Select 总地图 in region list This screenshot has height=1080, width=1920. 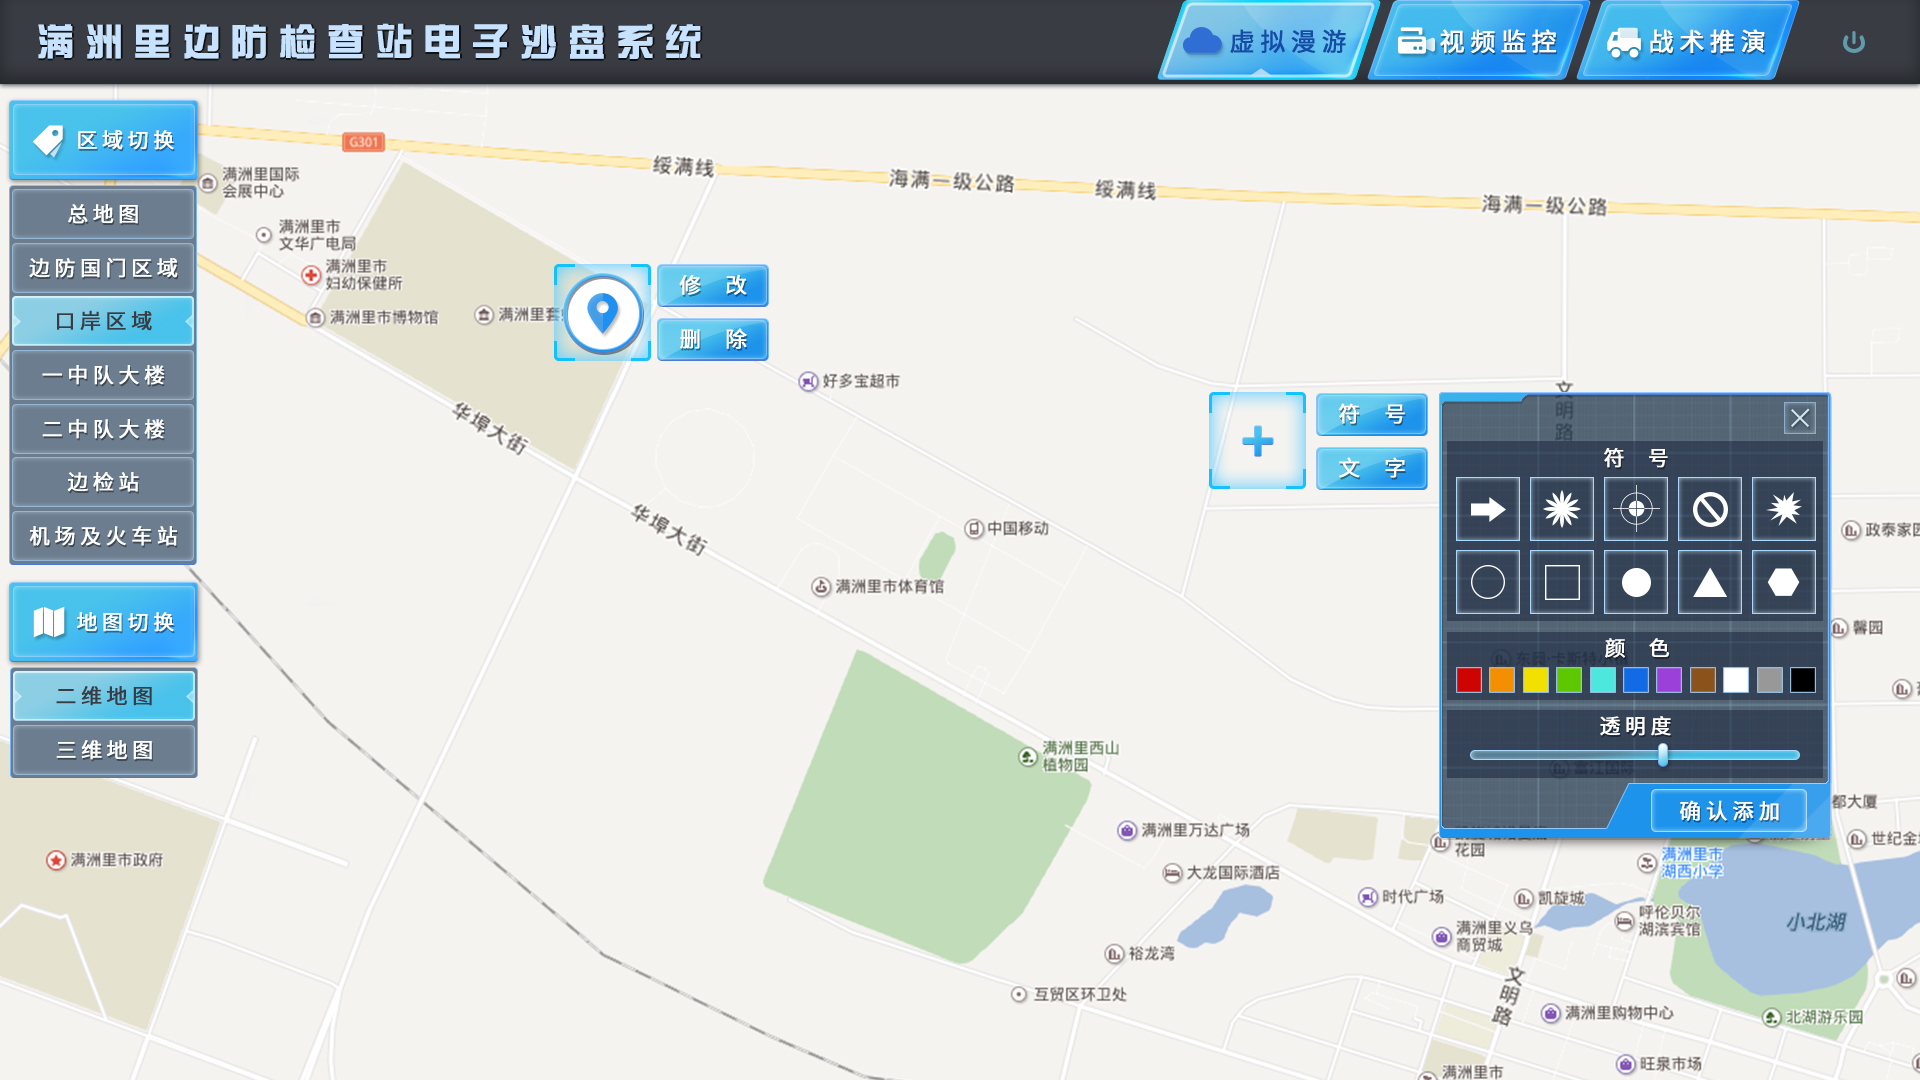tap(104, 214)
